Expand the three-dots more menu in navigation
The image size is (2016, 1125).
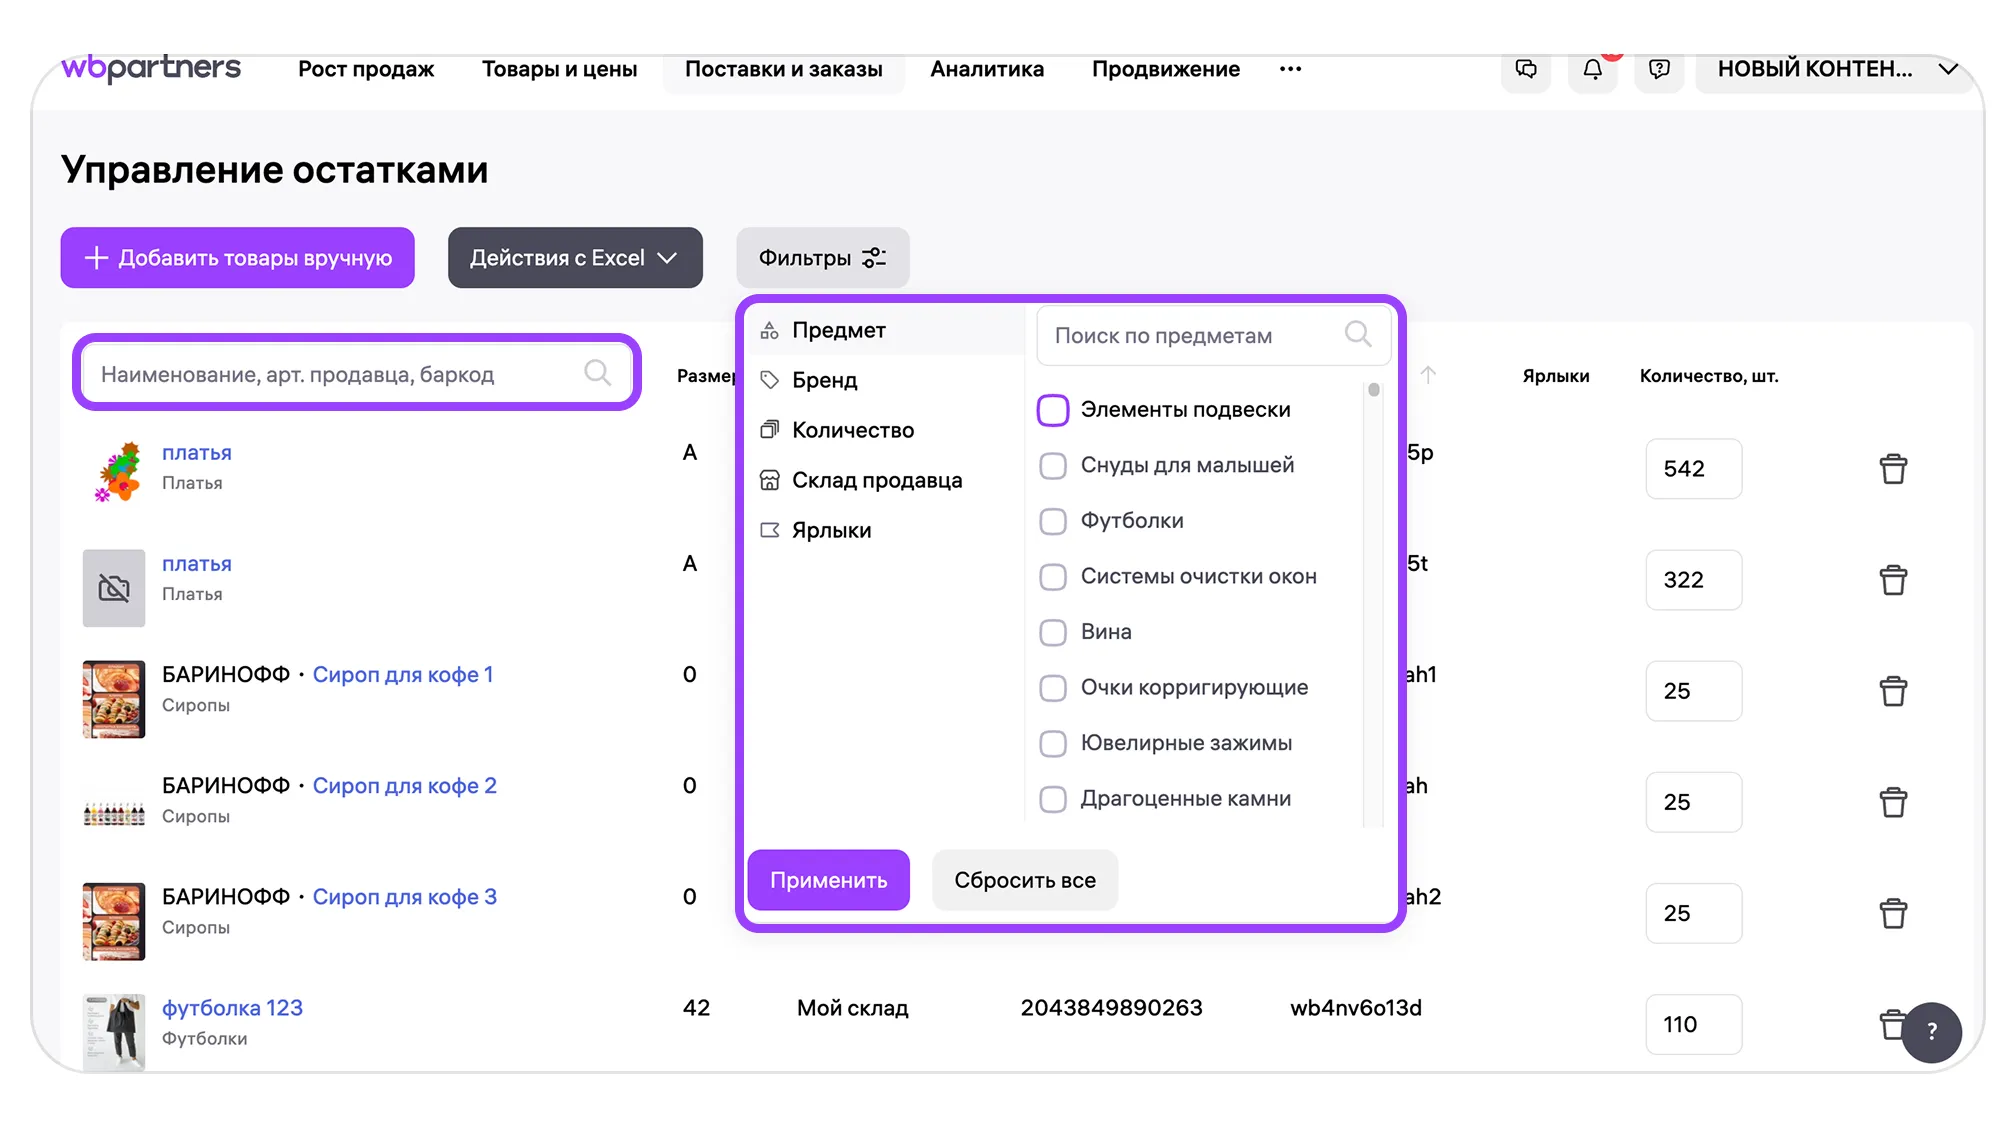pyautogui.click(x=1290, y=69)
